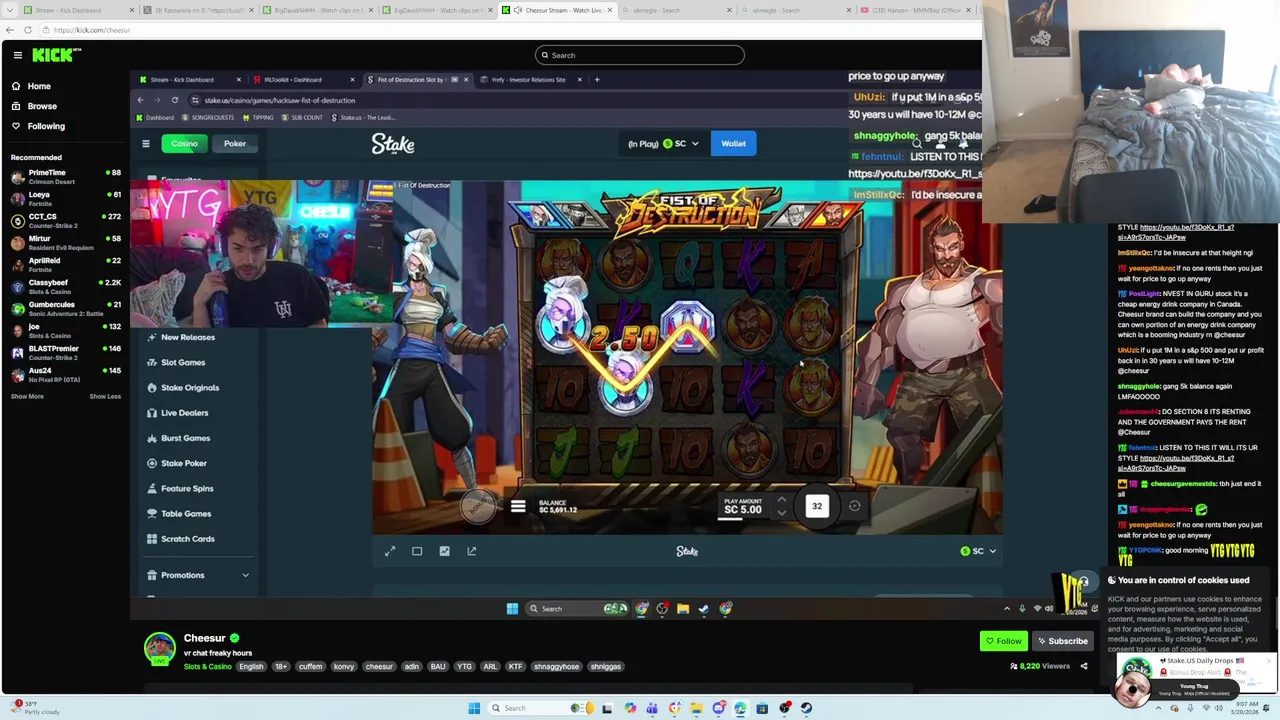Image resolution: width=1280 pixels, height=720 pixels.
Task: Click the Kick search field
Action: (640, 55)
